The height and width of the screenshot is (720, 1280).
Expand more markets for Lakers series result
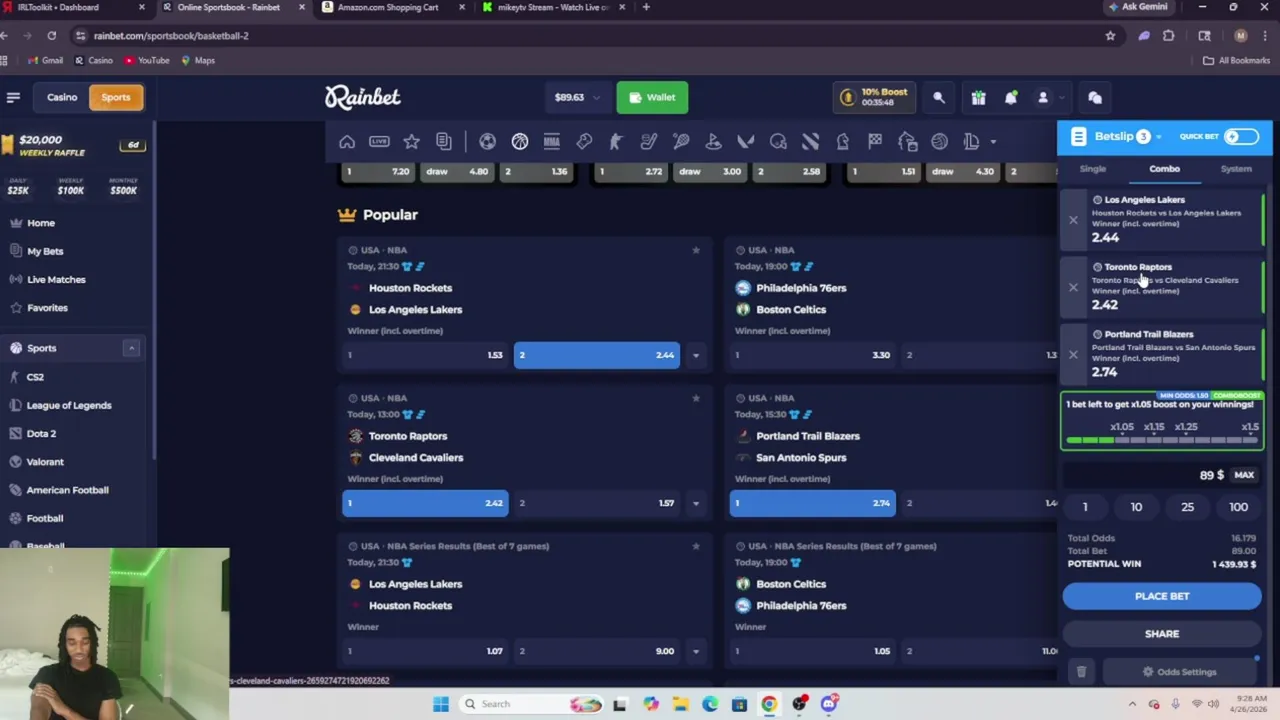696,651
